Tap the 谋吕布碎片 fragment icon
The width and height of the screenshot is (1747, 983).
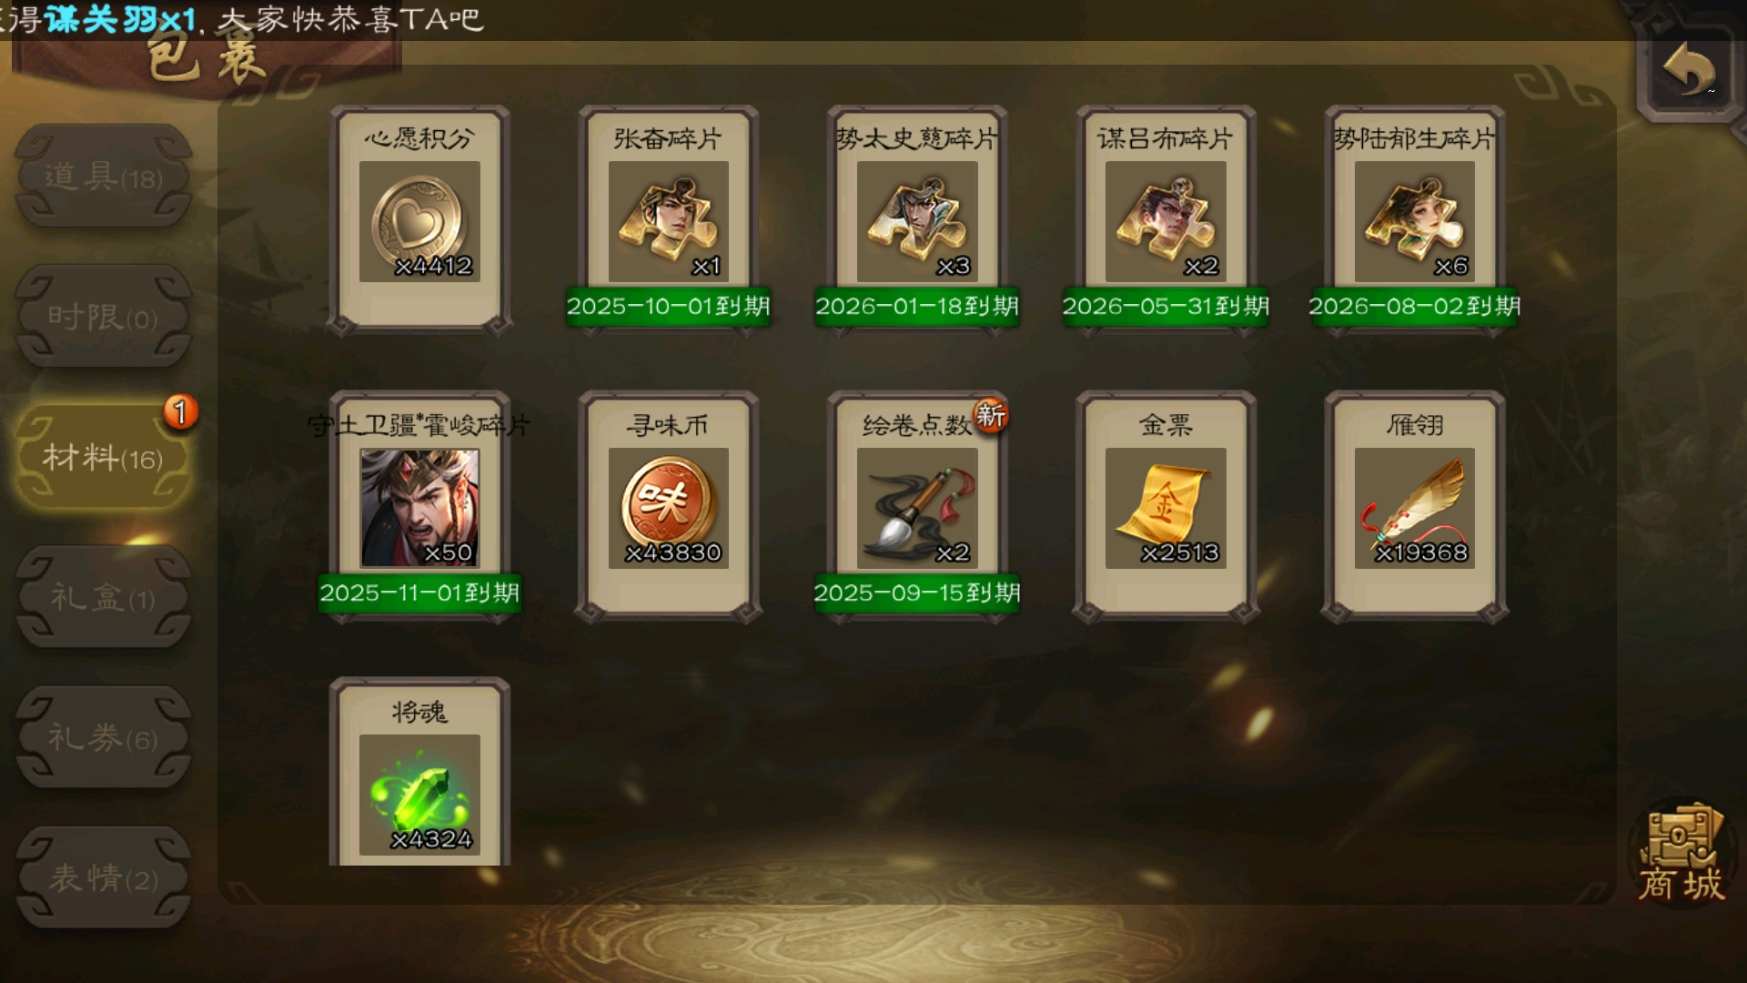point(1165,221)
